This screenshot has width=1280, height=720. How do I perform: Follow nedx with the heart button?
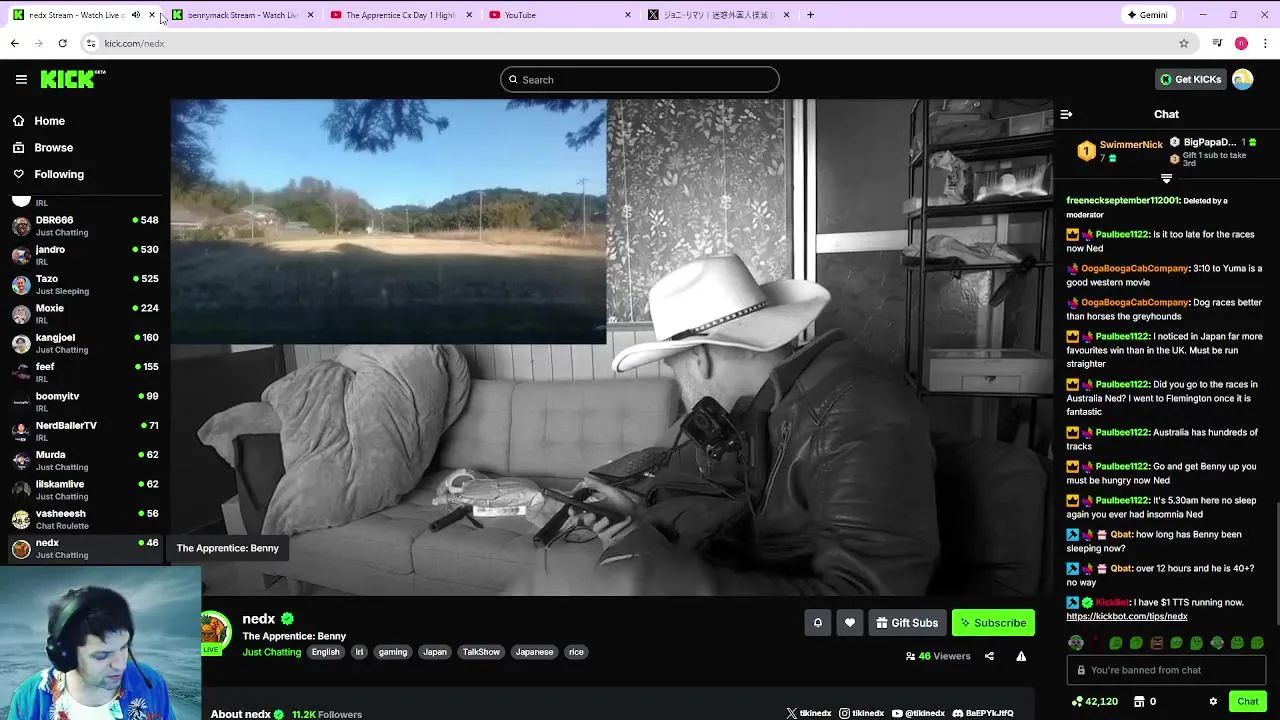coord(850,623)
